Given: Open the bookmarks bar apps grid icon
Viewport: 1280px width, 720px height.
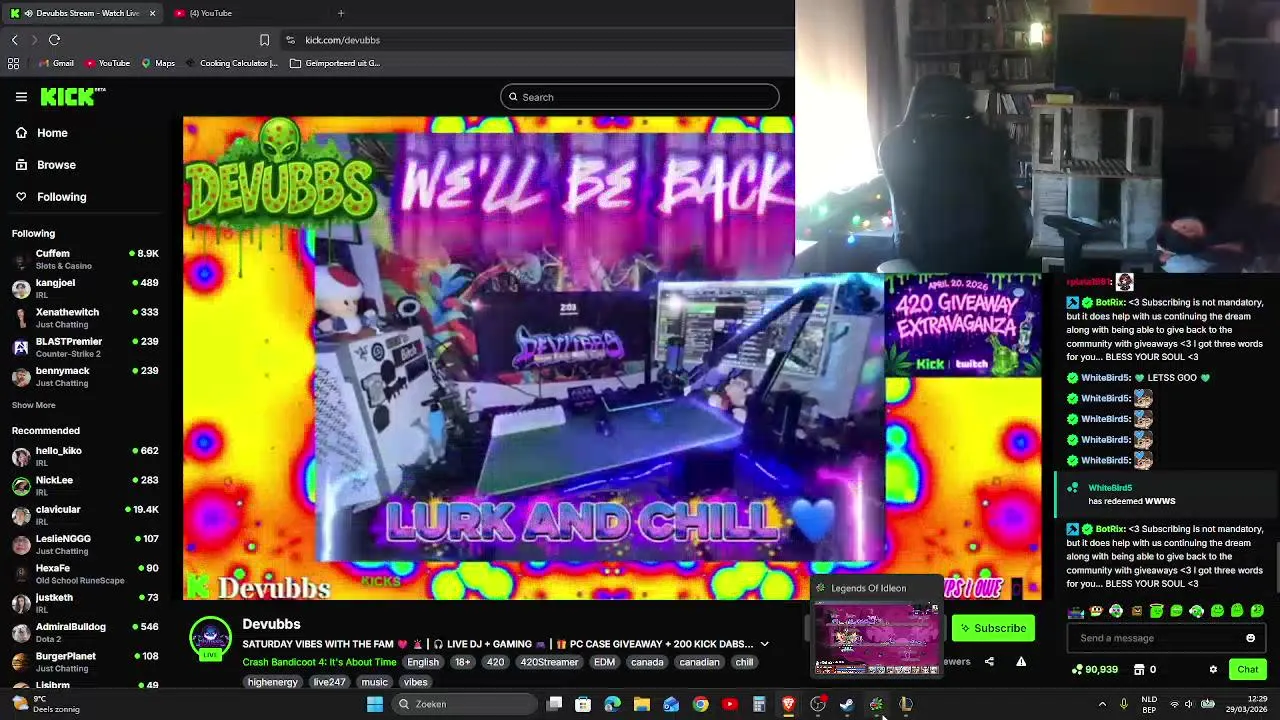Looking at the screenshot, I should pos(13,63).
